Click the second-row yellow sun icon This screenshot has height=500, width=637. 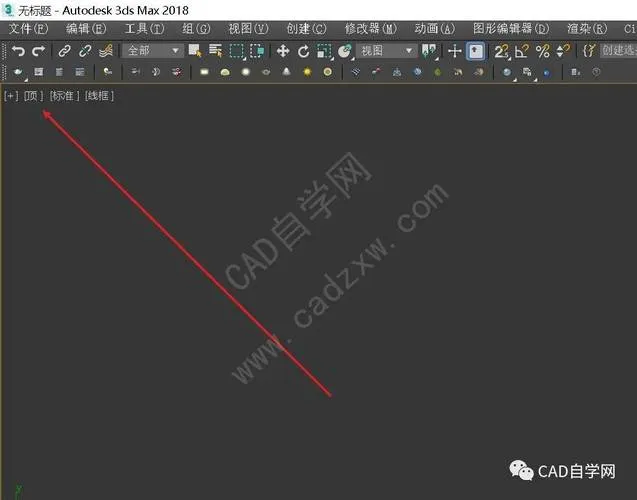[x=307, y=72]
